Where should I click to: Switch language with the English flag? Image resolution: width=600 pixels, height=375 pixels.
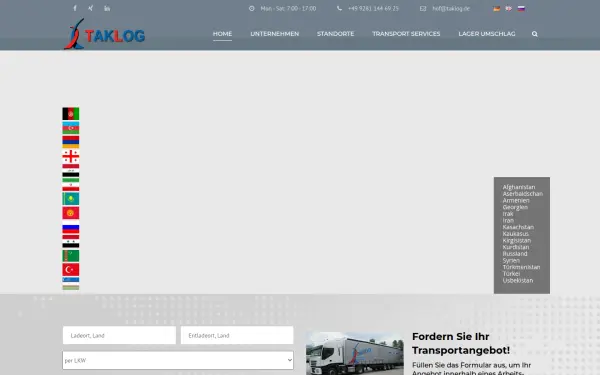pos(509,8)
